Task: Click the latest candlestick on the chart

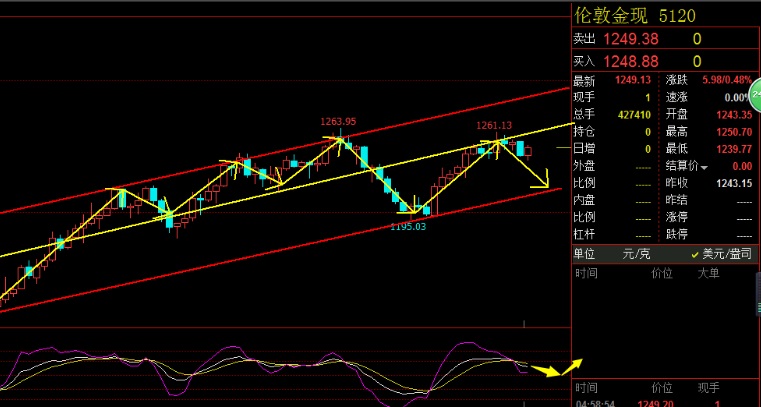Action: (528, 151)
